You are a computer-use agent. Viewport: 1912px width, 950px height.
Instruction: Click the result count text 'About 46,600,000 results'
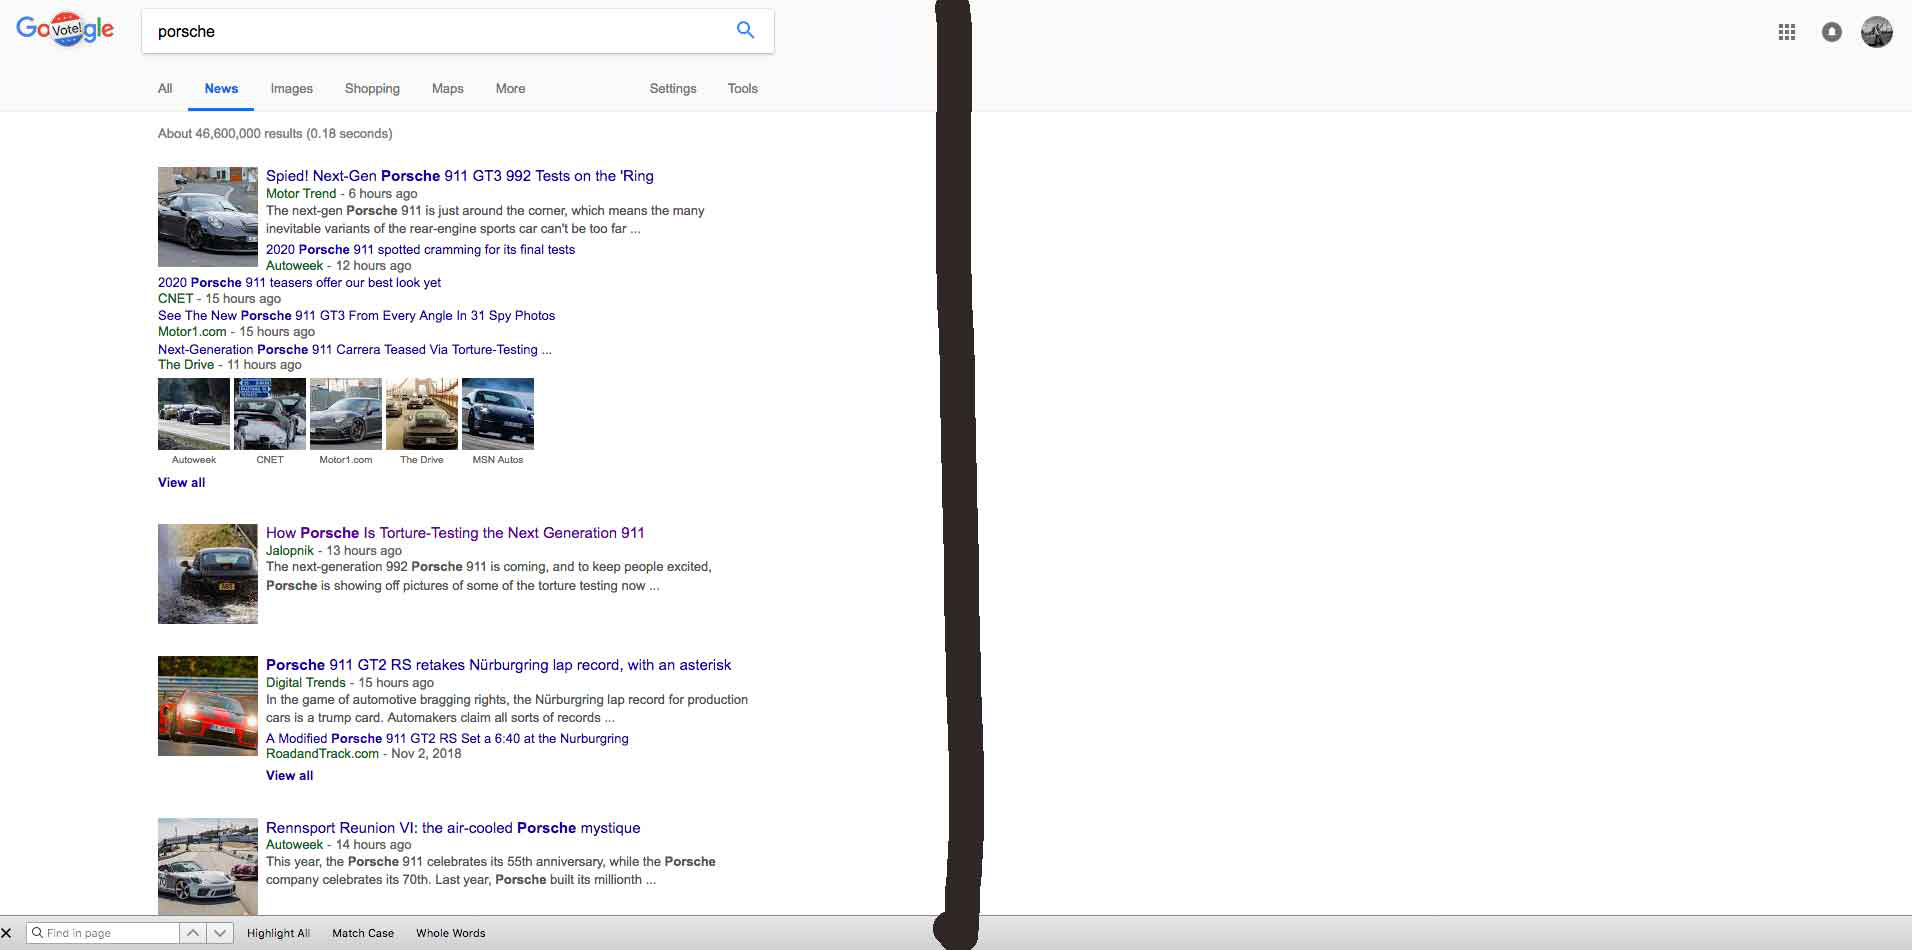(230, 133)
